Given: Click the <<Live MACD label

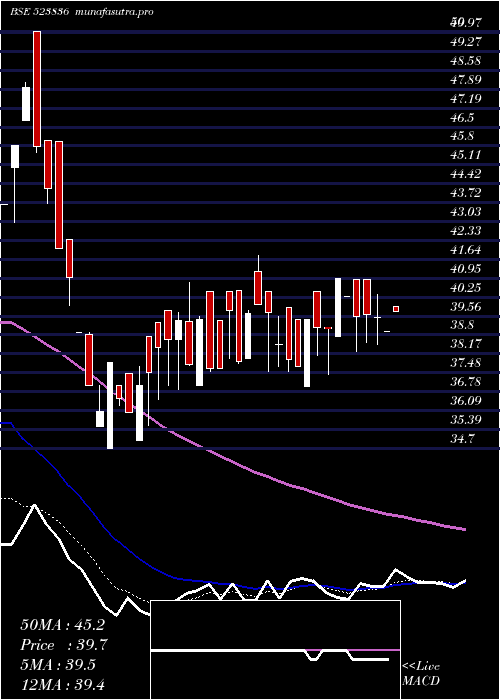Looking at the screenshot, I should point(421,674).
